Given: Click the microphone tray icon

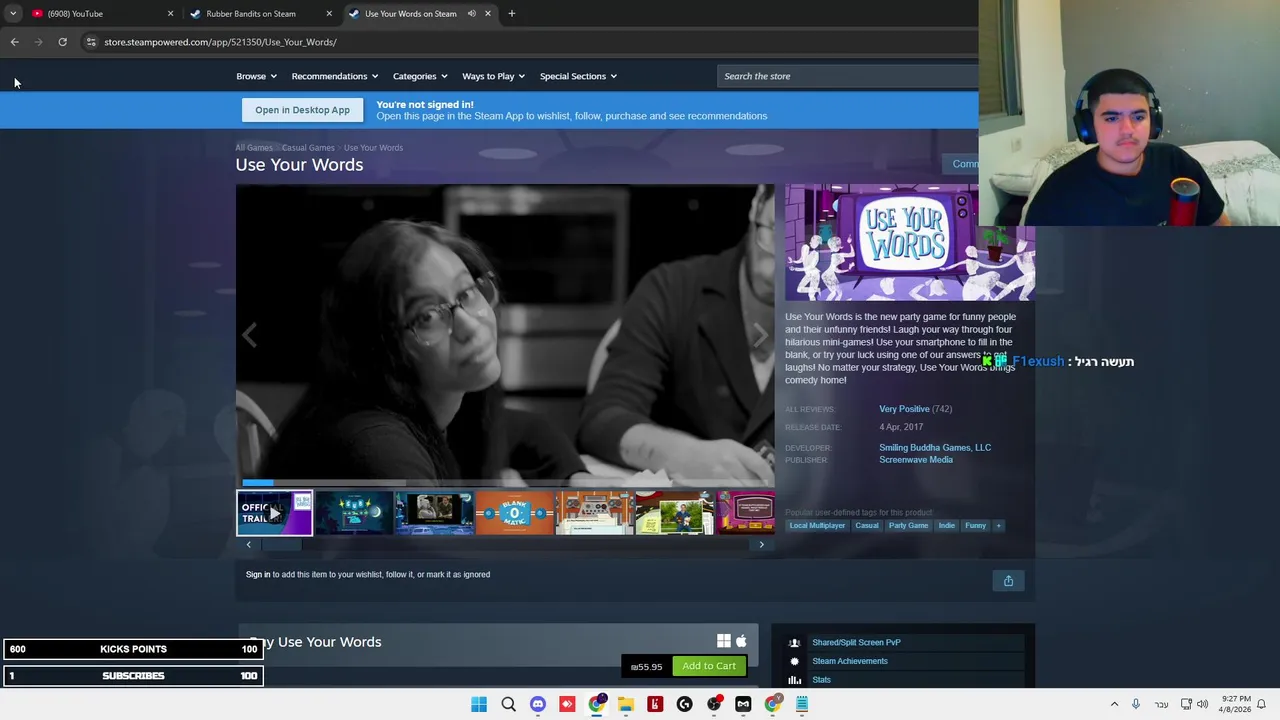Looking at the screenshot, I should click(x=1136, y=705).
